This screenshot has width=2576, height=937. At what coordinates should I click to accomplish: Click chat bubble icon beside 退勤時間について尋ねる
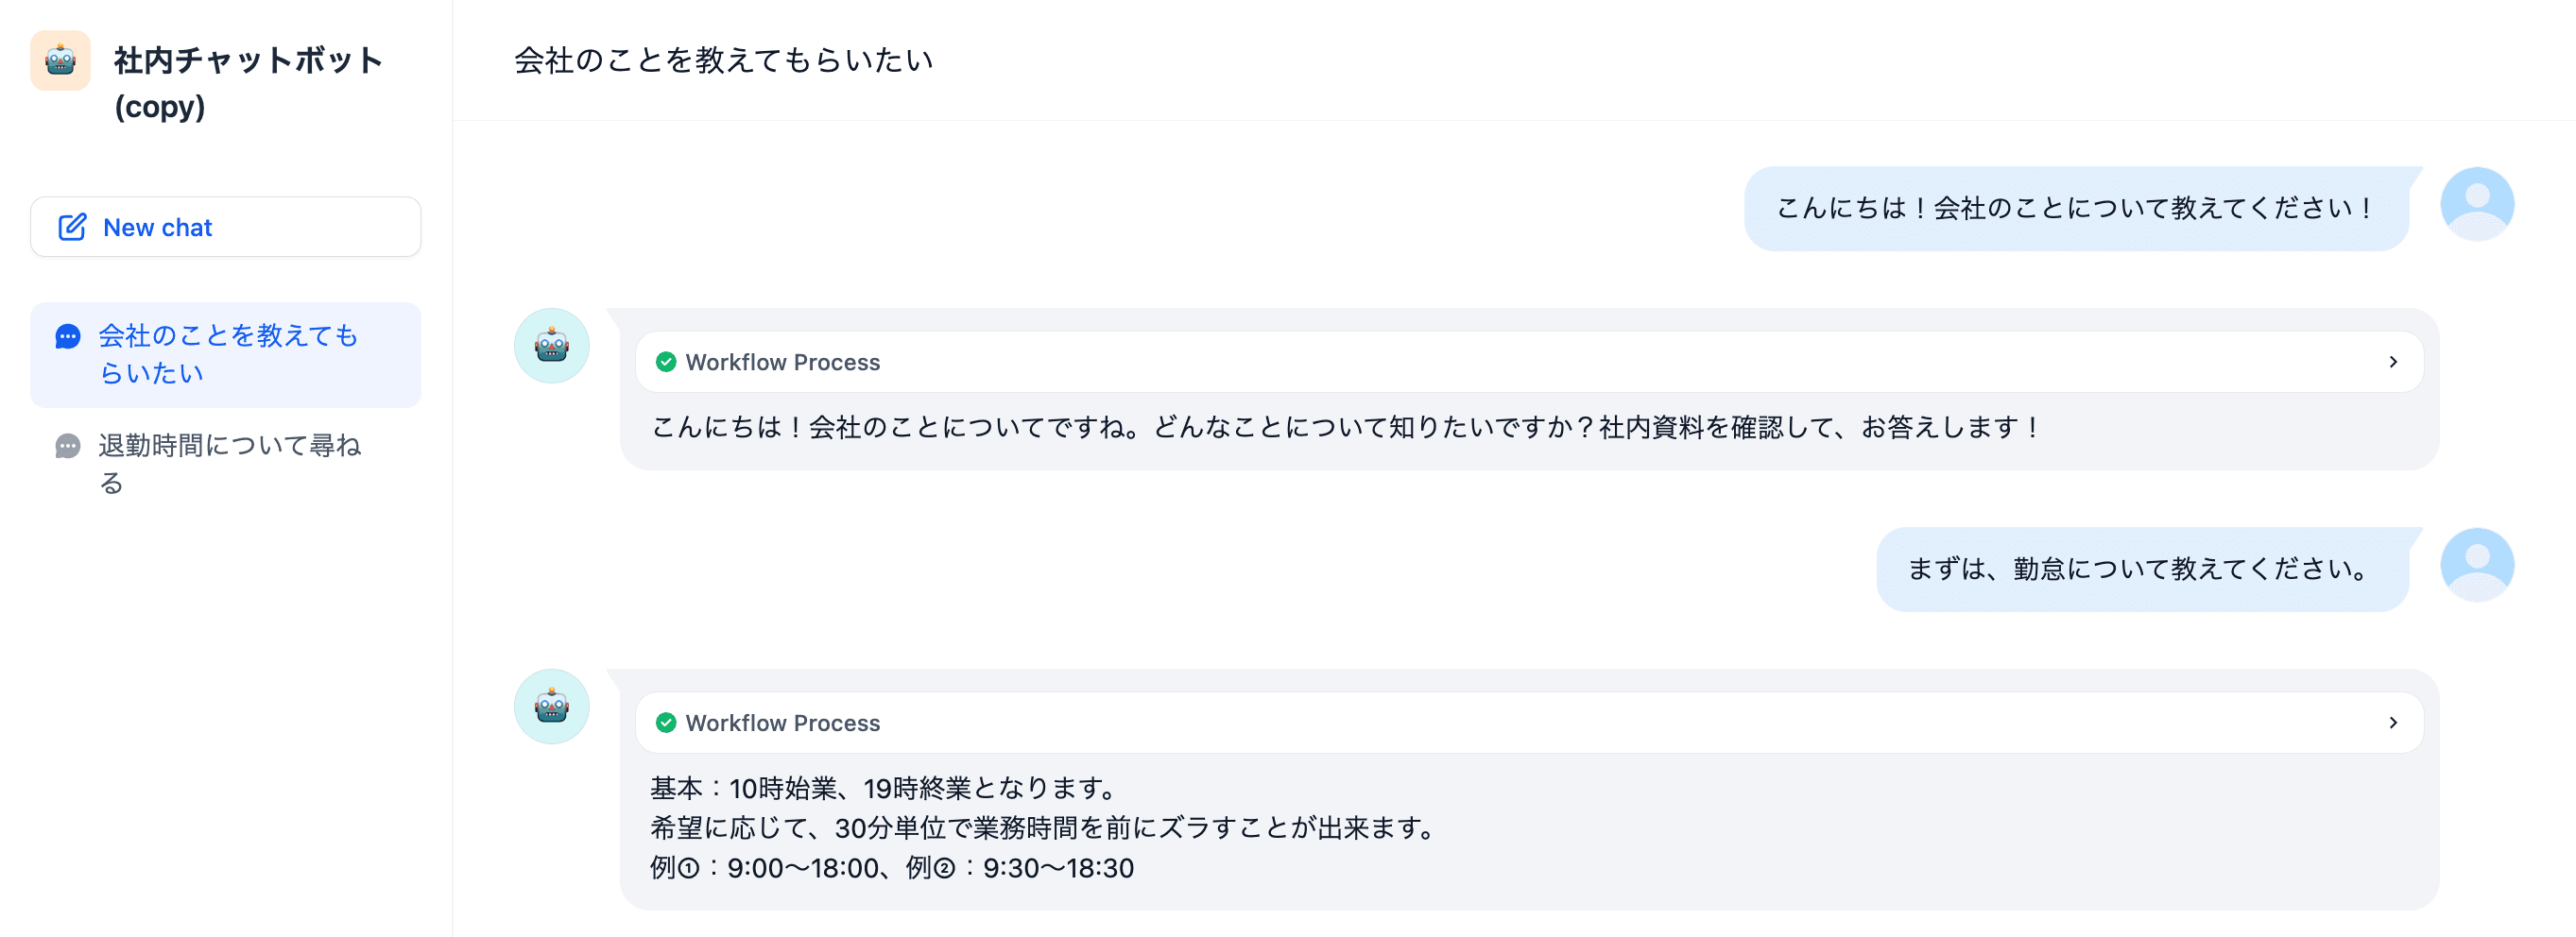point(68,446)
